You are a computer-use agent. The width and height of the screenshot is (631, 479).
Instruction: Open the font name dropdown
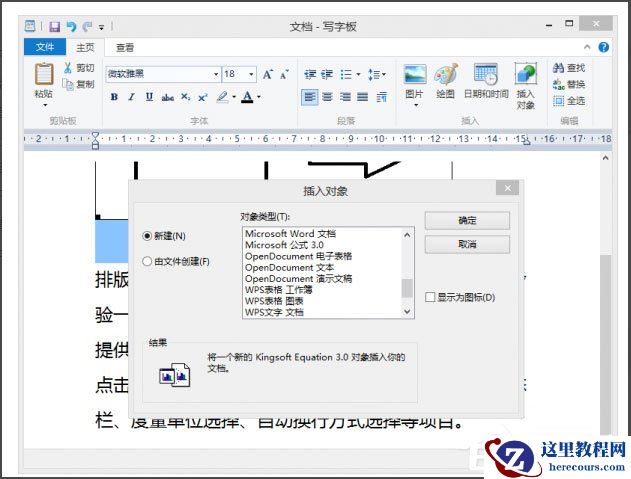click(216, 74)
